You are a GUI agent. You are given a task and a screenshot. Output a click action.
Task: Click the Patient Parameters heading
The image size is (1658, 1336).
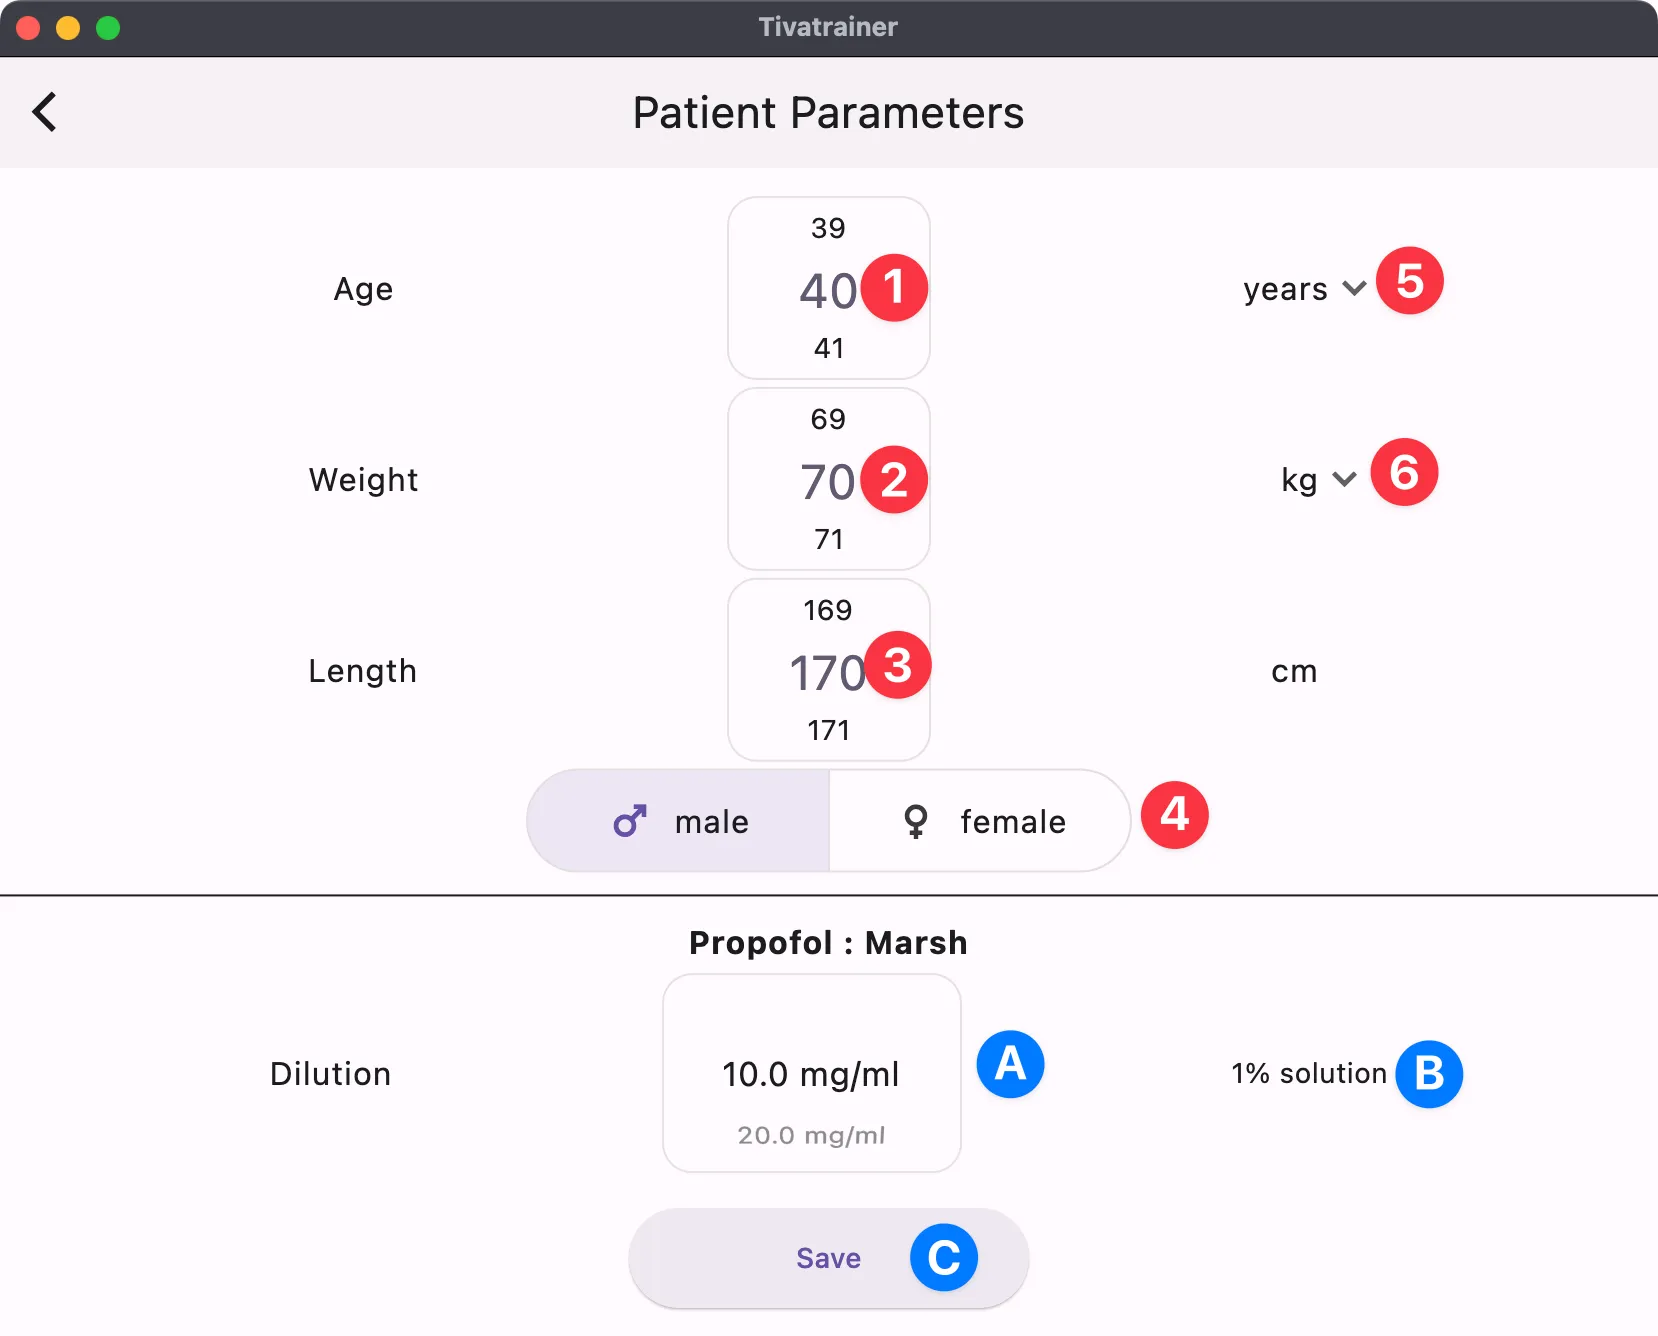828,112
